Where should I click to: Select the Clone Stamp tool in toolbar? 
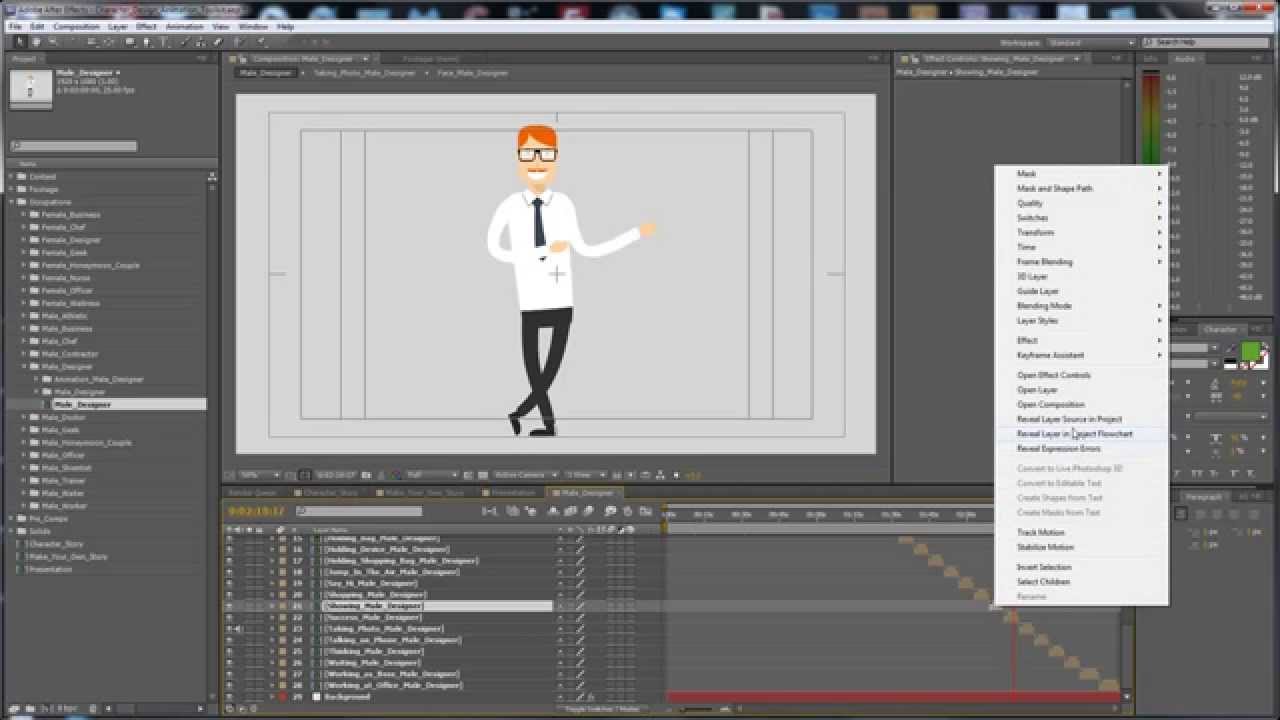click(200, 42)
